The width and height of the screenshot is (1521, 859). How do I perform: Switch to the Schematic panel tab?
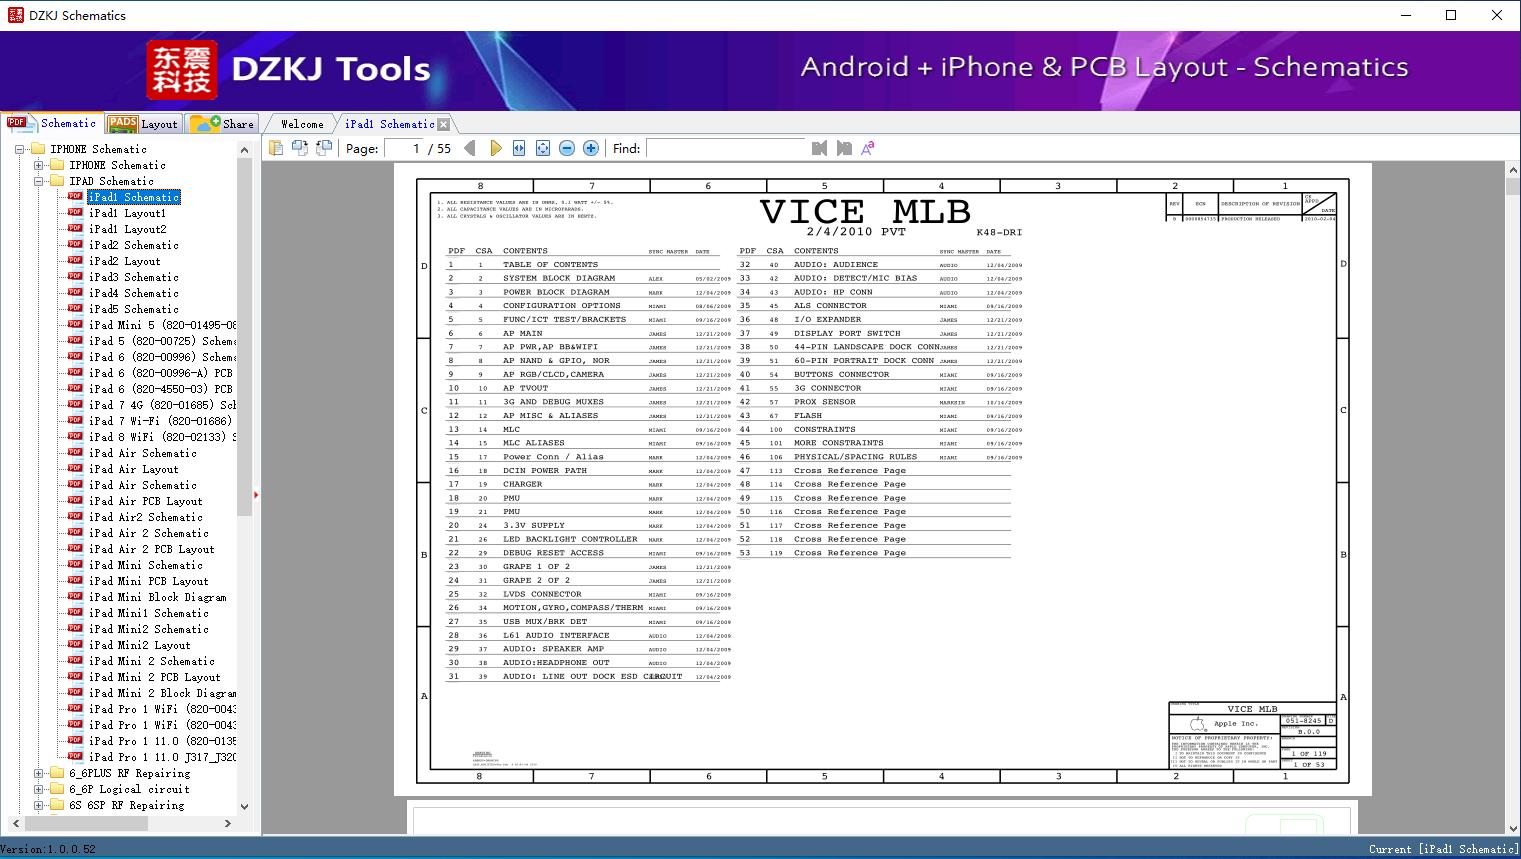[52, 123]
